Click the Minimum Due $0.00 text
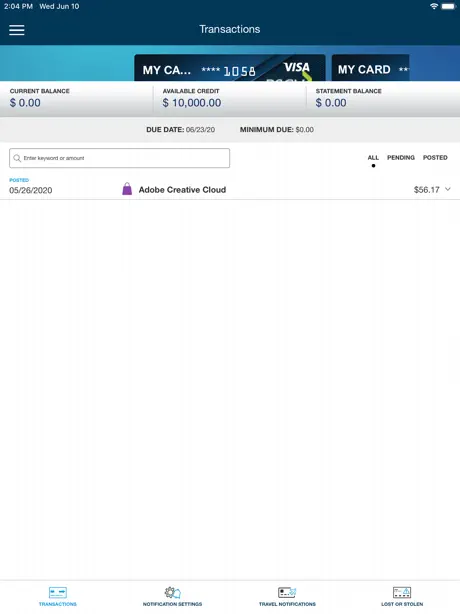This screenshot has height=614, width=460. pyautogui.click(x=277, y=130)
